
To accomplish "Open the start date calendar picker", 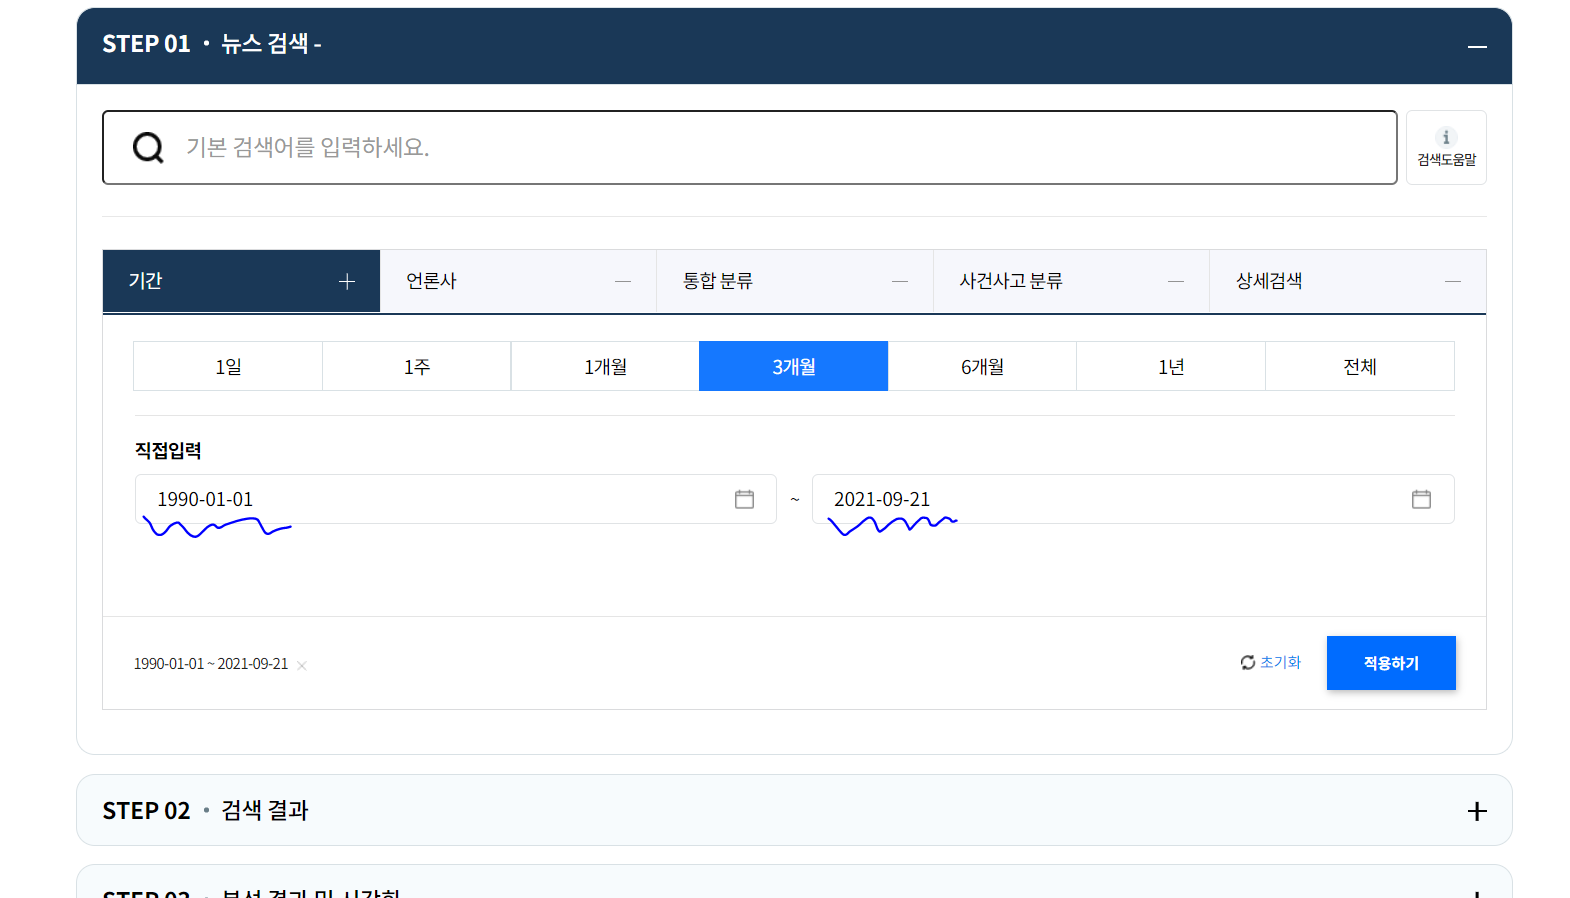I will tap(744, 499).
